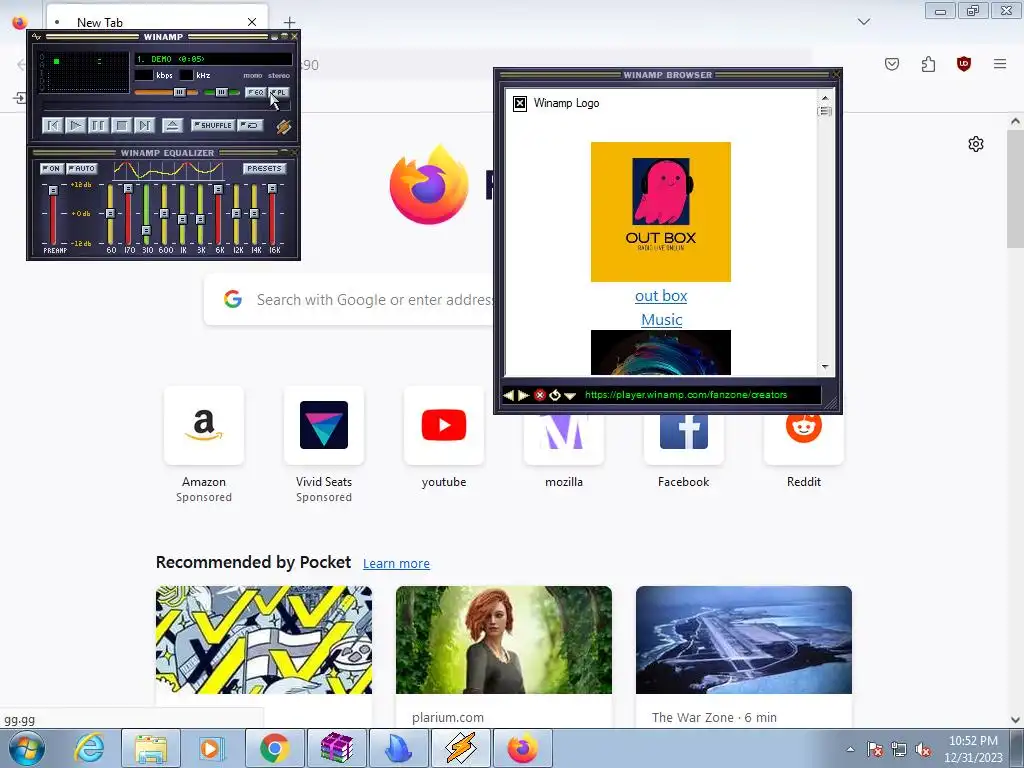Show hidden system tray icons arrow
Screen dimensions: 1024x768
pyautogui.click(x=850, y=750)
